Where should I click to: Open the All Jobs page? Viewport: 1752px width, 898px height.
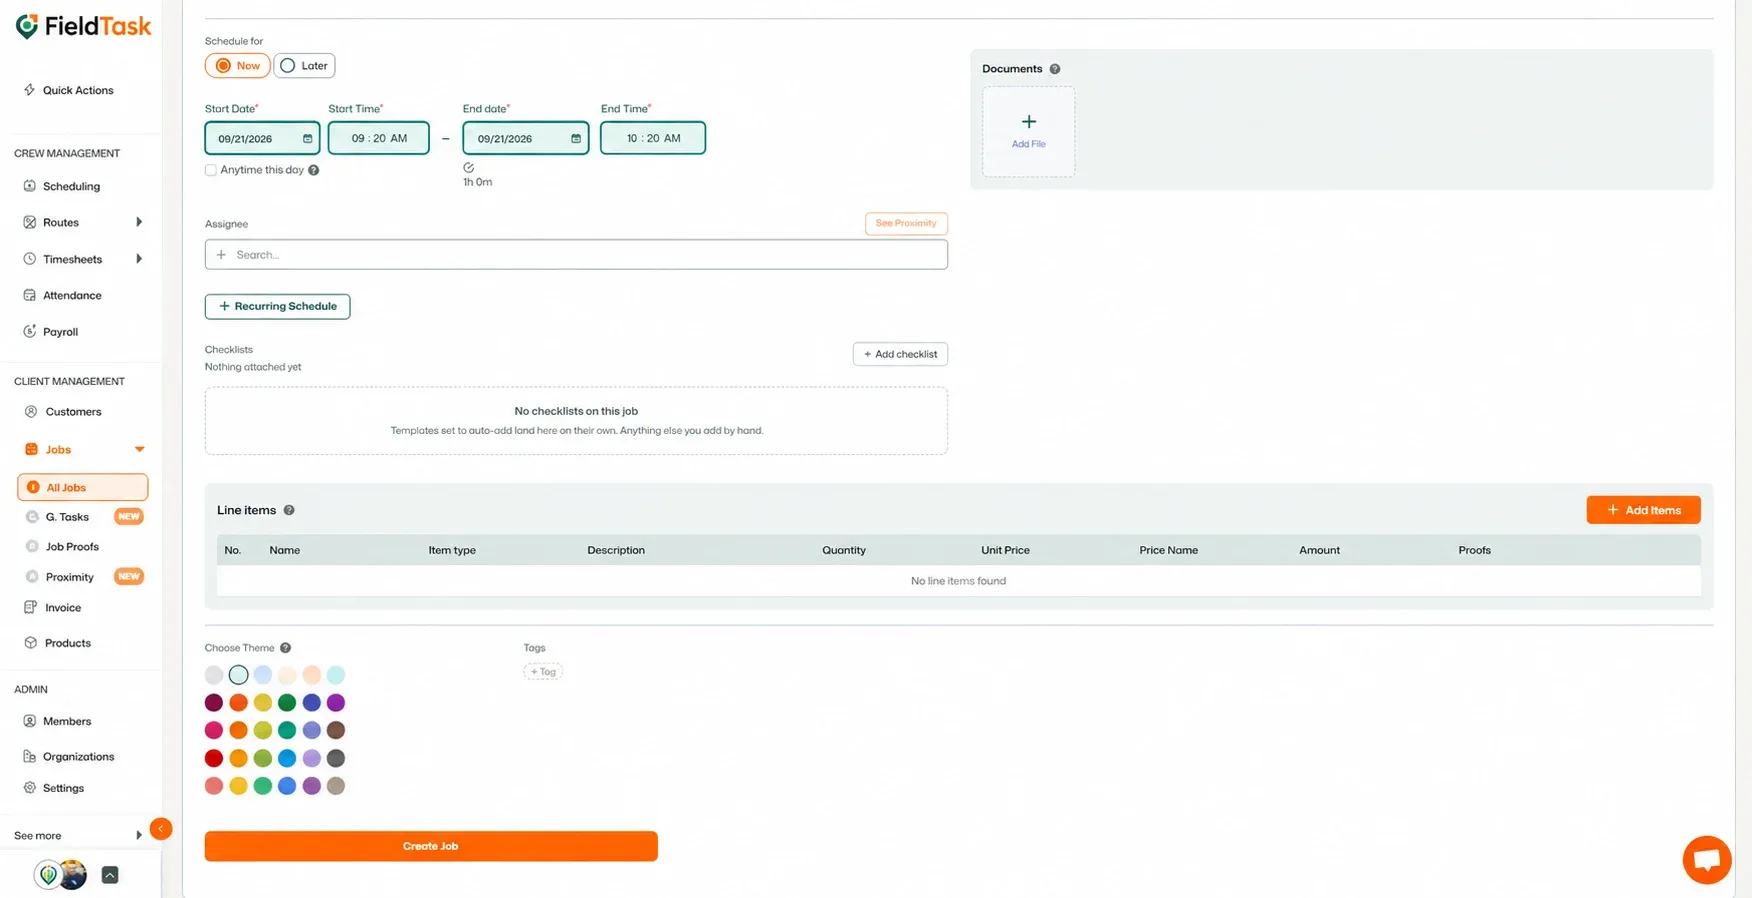[83, 487]
